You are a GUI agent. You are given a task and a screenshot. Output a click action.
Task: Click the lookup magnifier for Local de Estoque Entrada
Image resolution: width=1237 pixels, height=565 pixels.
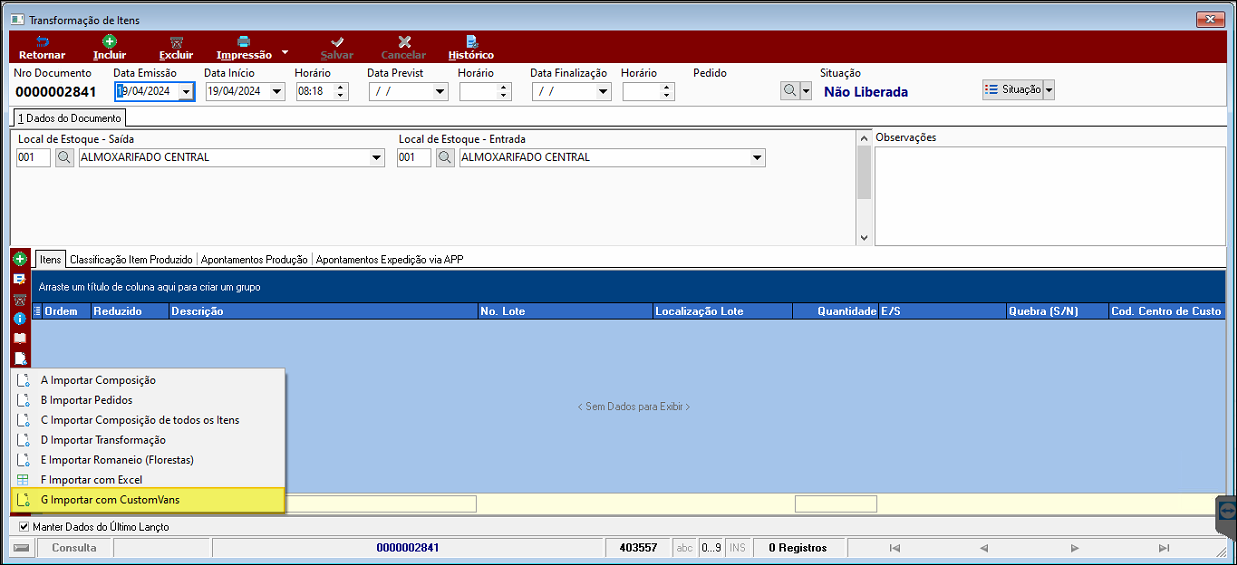445,157
